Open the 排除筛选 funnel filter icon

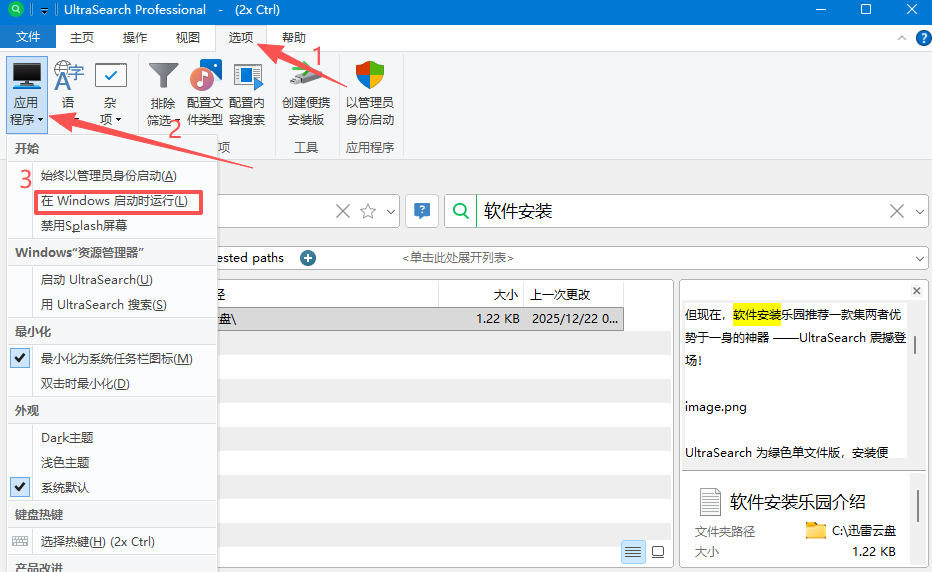tap(163, 77)
